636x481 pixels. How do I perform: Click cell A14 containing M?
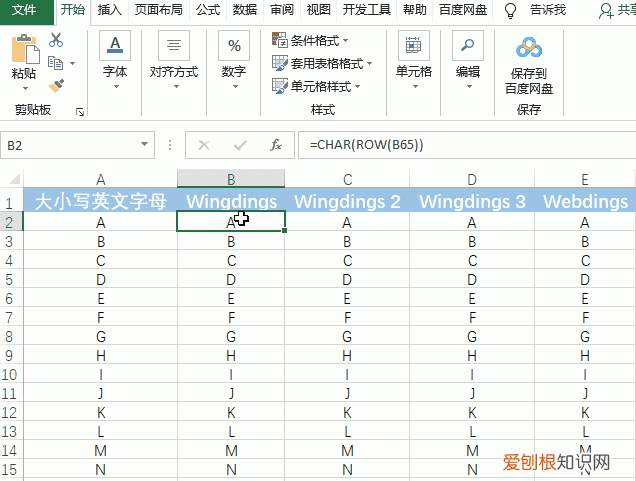pyautogui.click(x=101, y=451)
